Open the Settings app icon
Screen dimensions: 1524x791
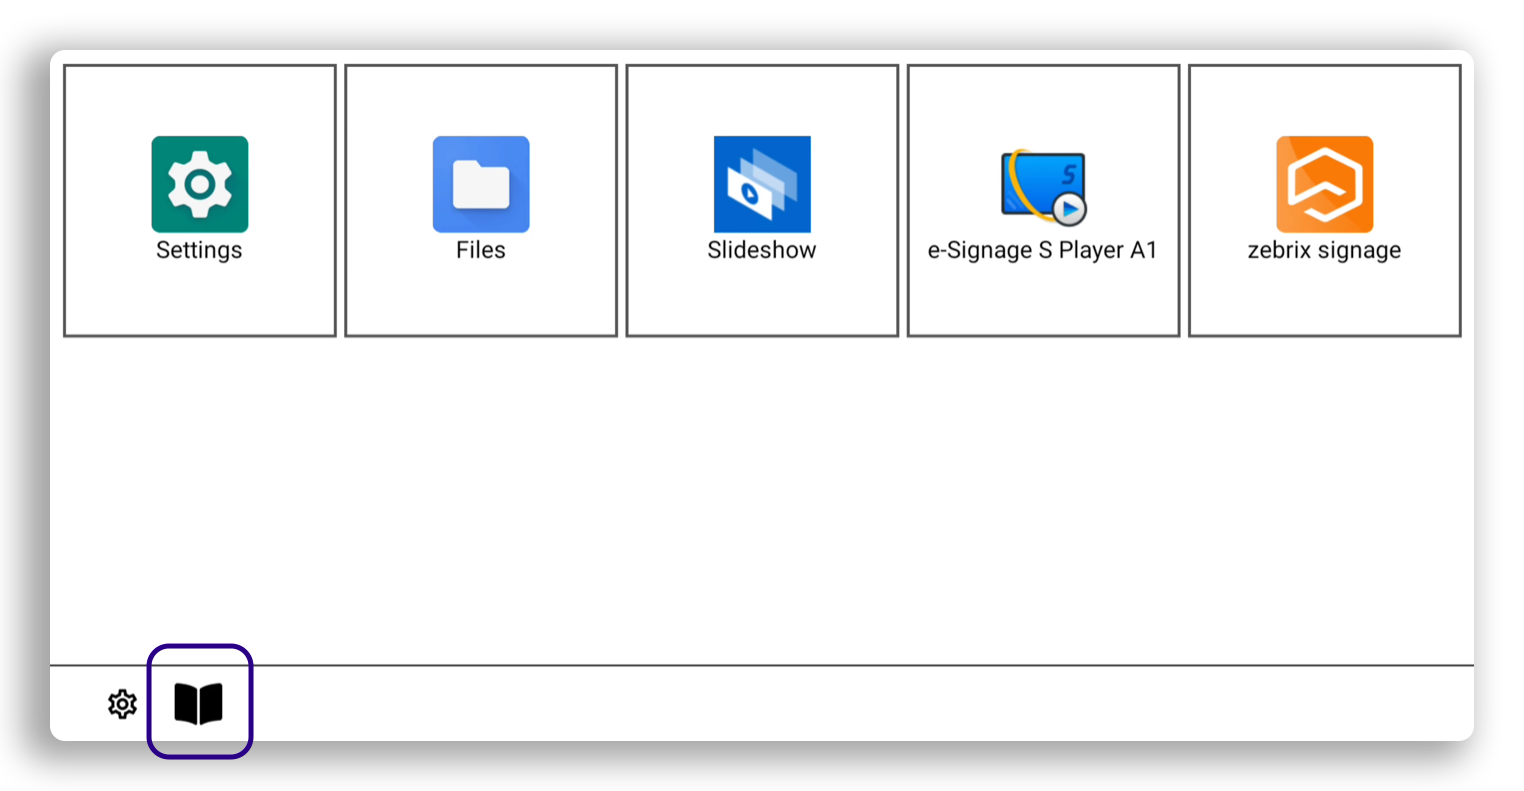tap(200, 184)
